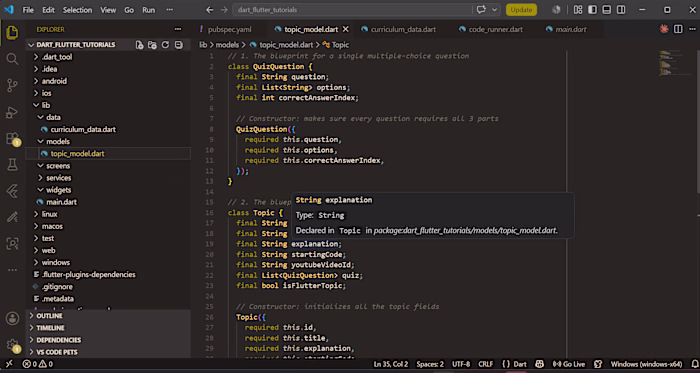Toggle primary side bar visibility
Viewport: 700px width, 373px height.
pyautogui.click(x=592, y=10)
